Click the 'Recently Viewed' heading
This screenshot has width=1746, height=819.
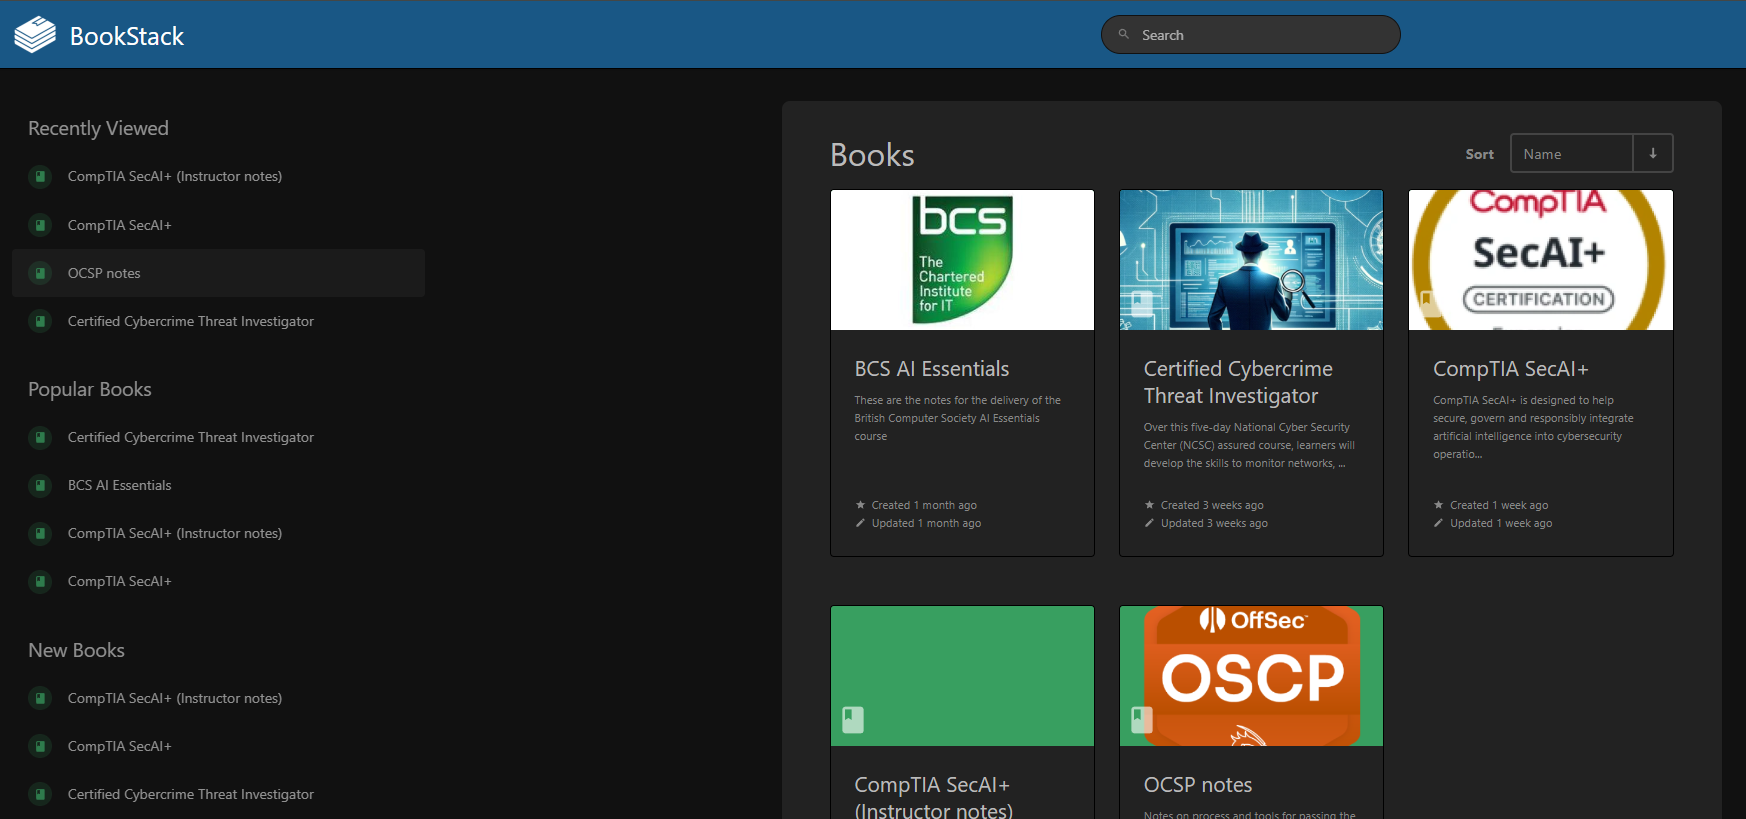click(x=98, y=129)
